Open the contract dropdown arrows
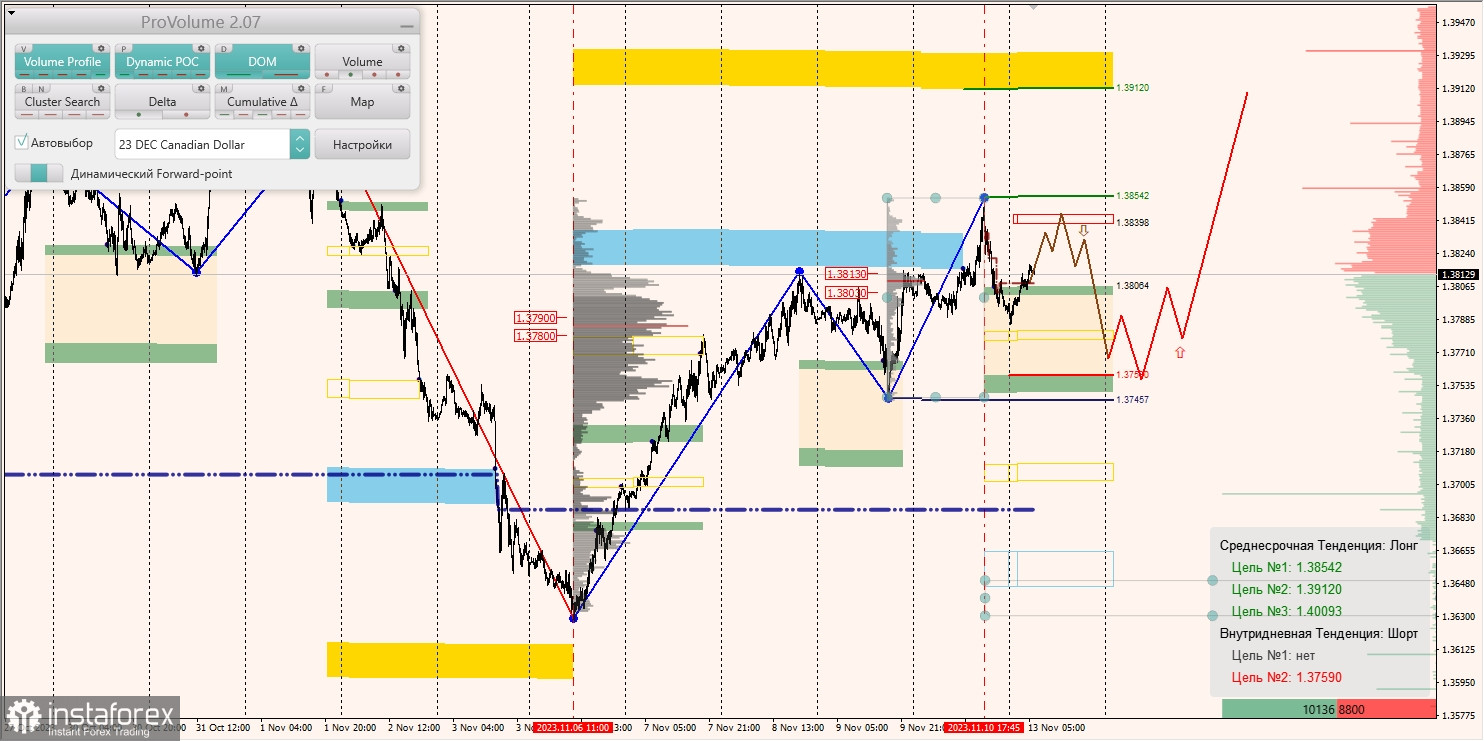The width and height of the screenshot is (1484, 741). tap(300, 144)
